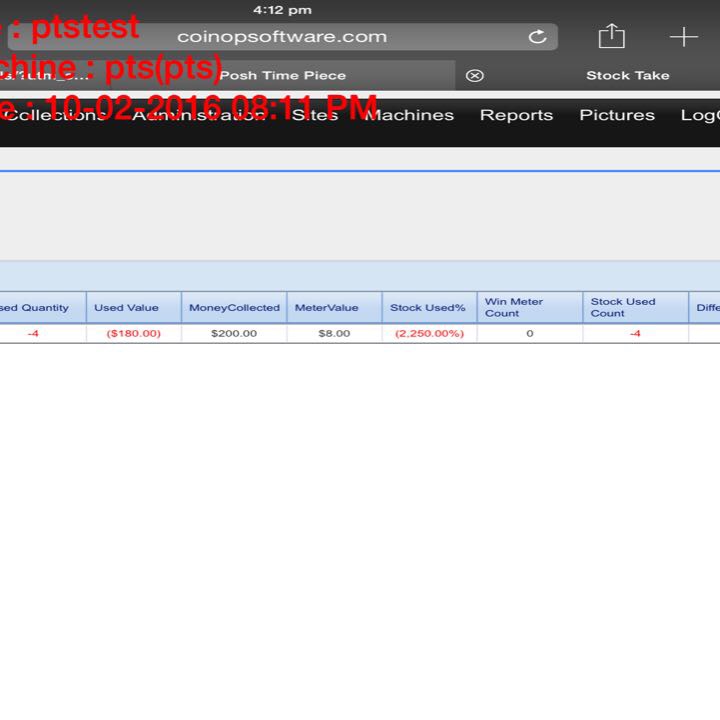Open the Administration menu
Screen dimensions: 720x720
point(197,115)
